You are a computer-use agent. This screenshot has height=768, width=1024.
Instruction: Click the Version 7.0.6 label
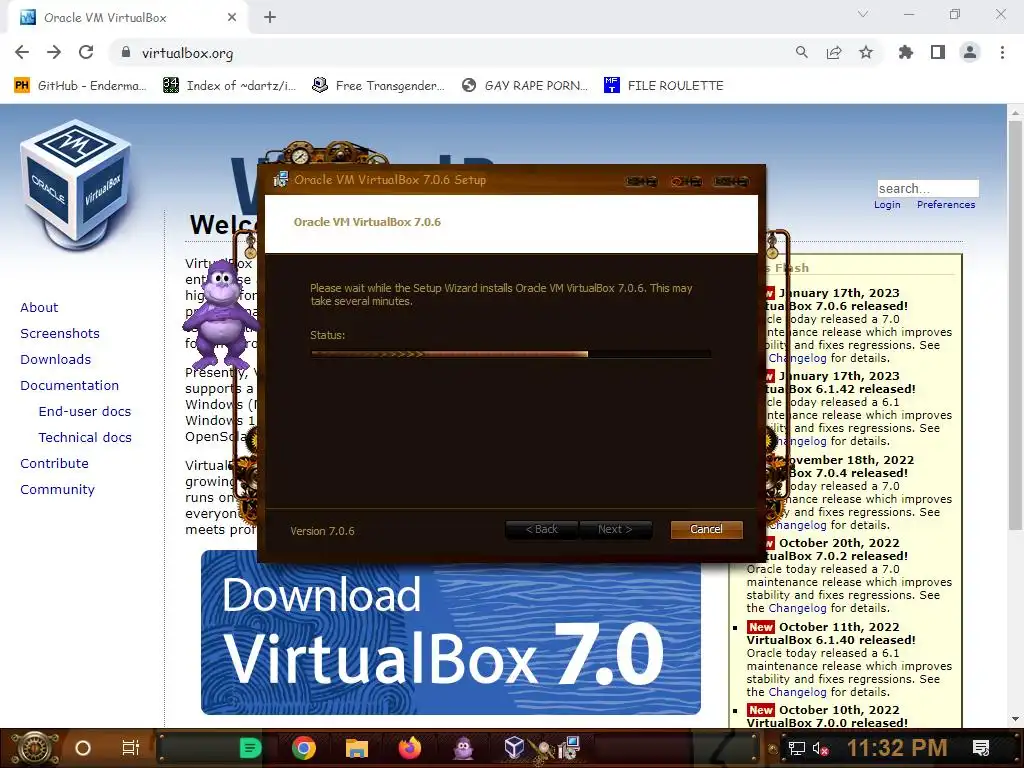coord(323,532)
